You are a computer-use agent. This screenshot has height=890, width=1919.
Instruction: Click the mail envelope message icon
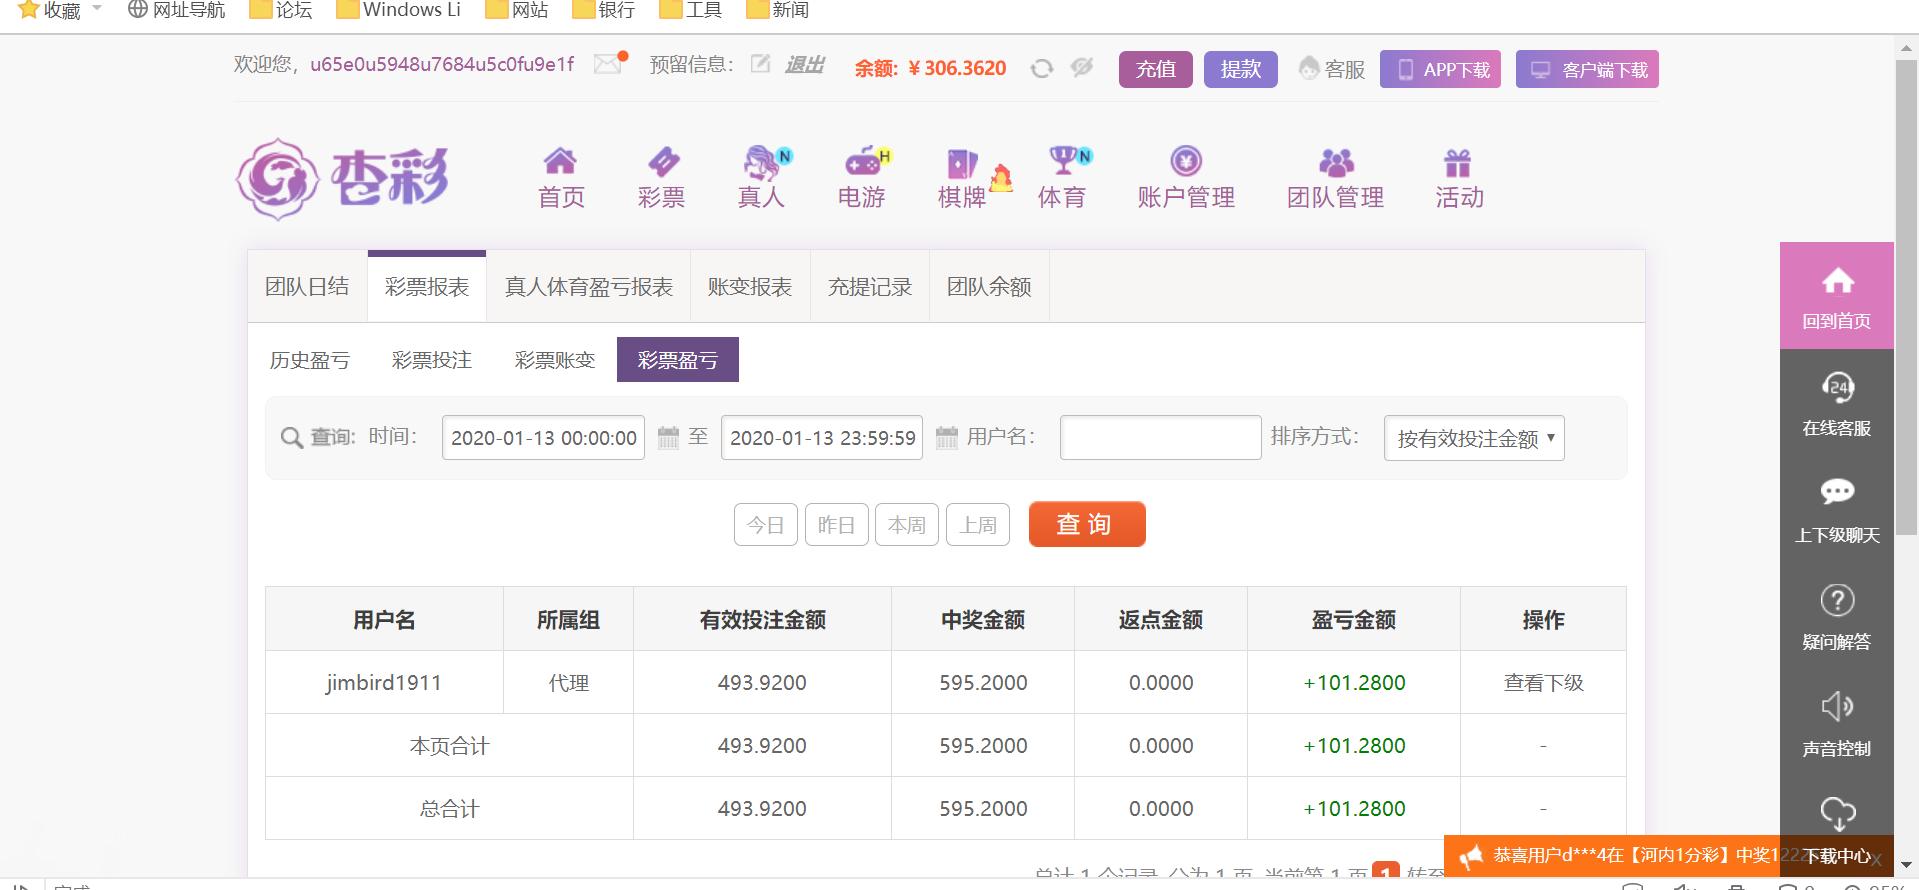click(x=607, y=65)
